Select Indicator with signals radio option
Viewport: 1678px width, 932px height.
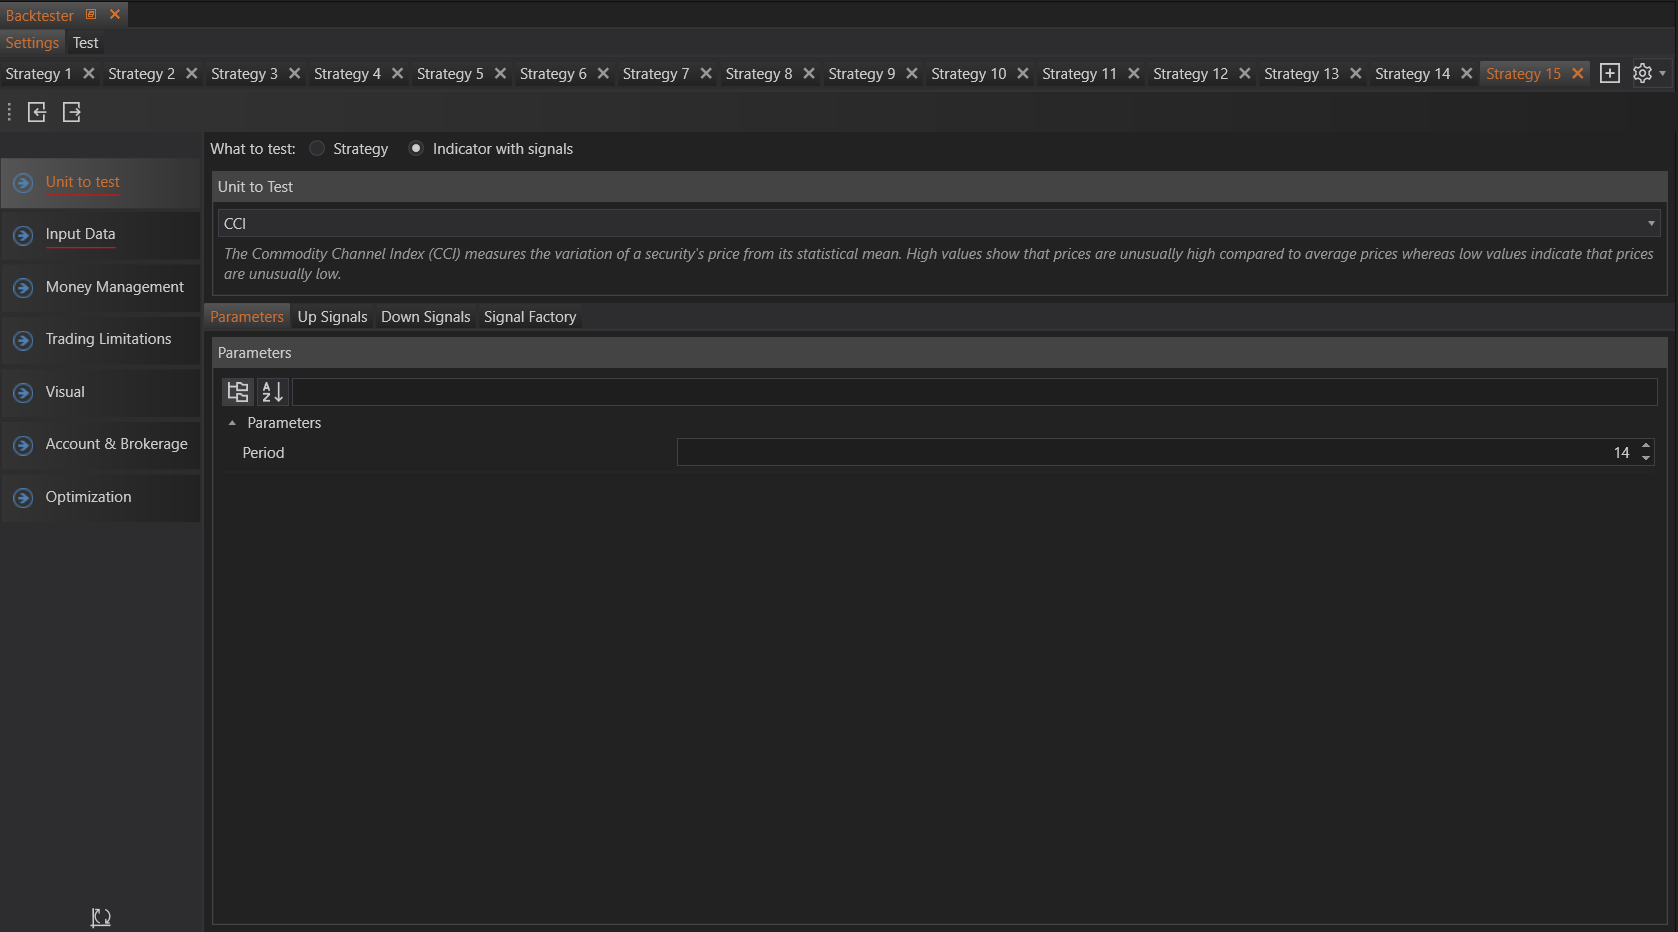(x=416, y=149)
